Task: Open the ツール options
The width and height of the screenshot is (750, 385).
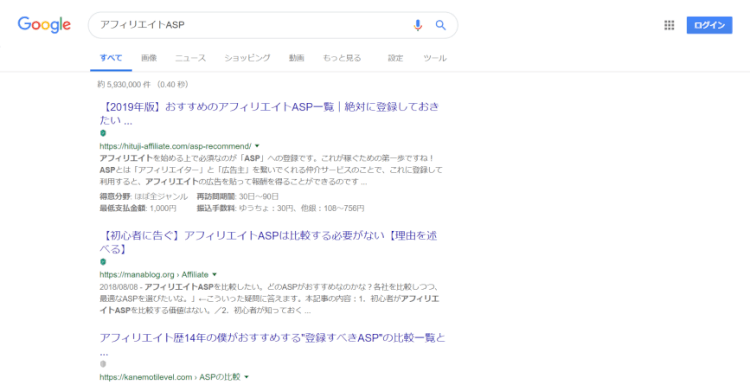Action: tap(435, 58)
